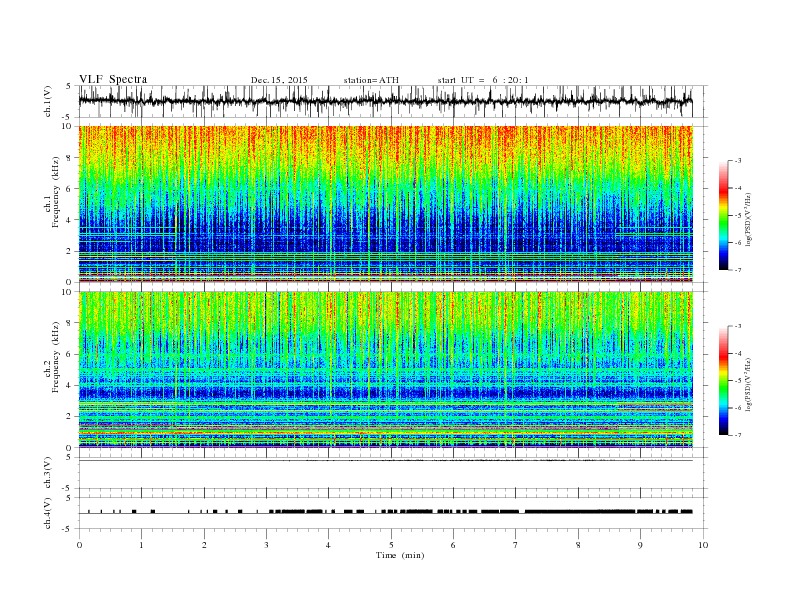Image resolution: width=792 pixels, height=612 pixels.
Task: Select the "start UT = 6 :20: 1" text
Action: (483, 80)
